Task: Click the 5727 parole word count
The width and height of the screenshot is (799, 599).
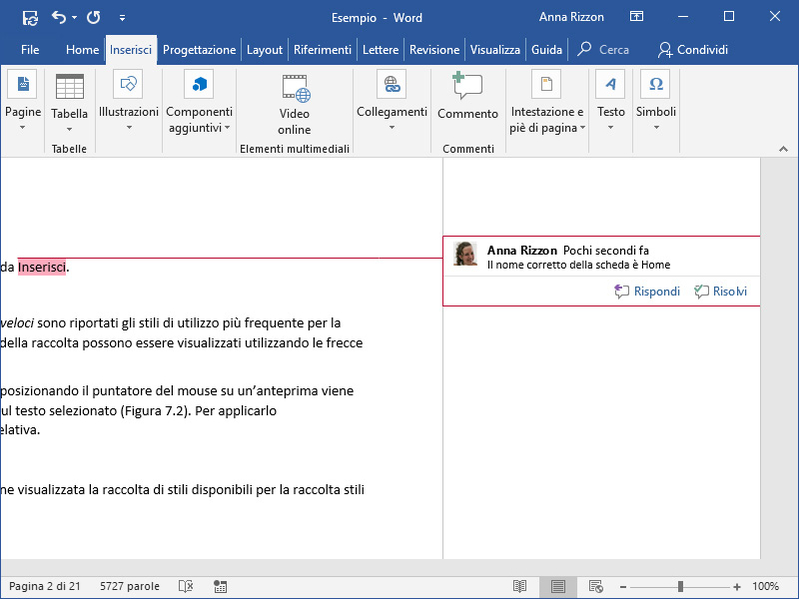Action: point(129,586)
